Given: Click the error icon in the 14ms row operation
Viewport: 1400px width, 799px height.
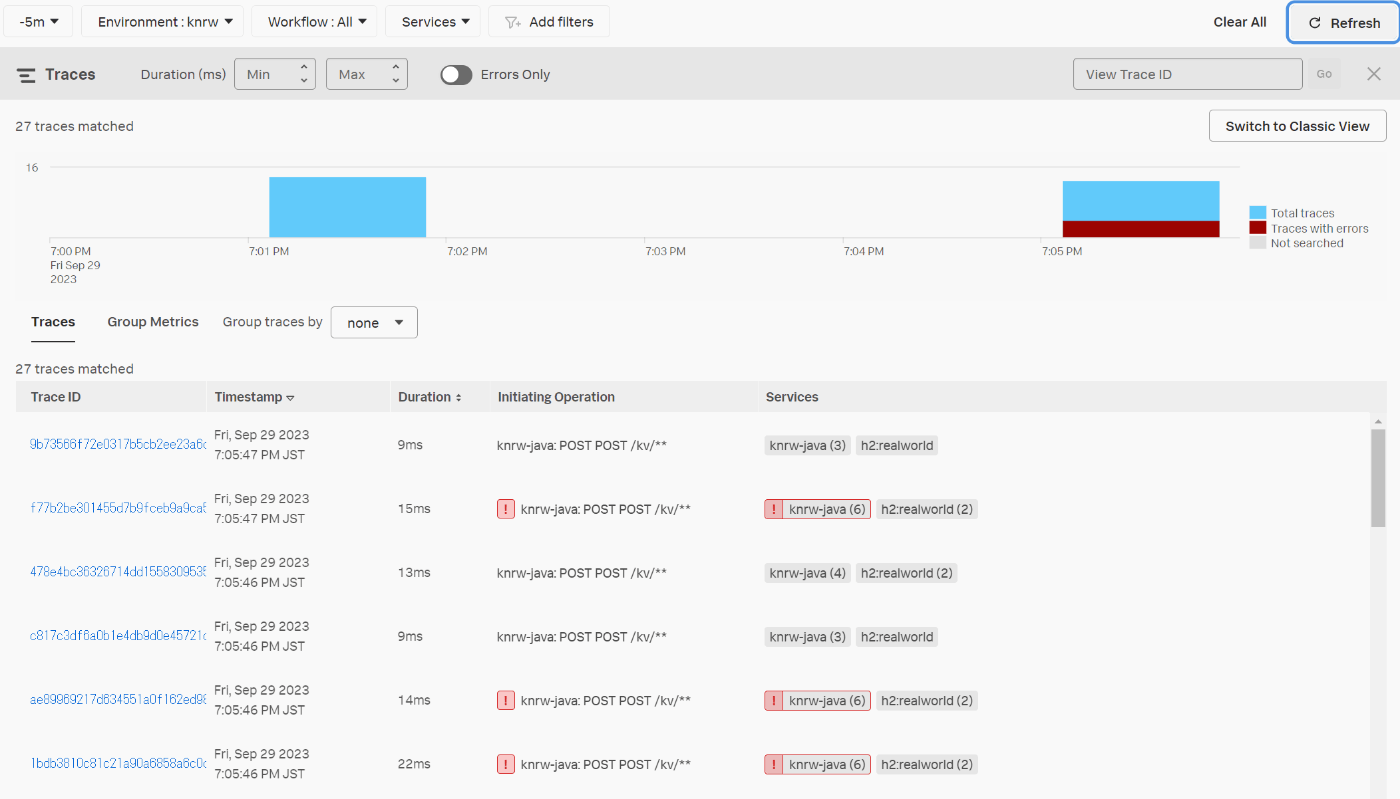Looking at the screenshot, I should click(506, 700).
